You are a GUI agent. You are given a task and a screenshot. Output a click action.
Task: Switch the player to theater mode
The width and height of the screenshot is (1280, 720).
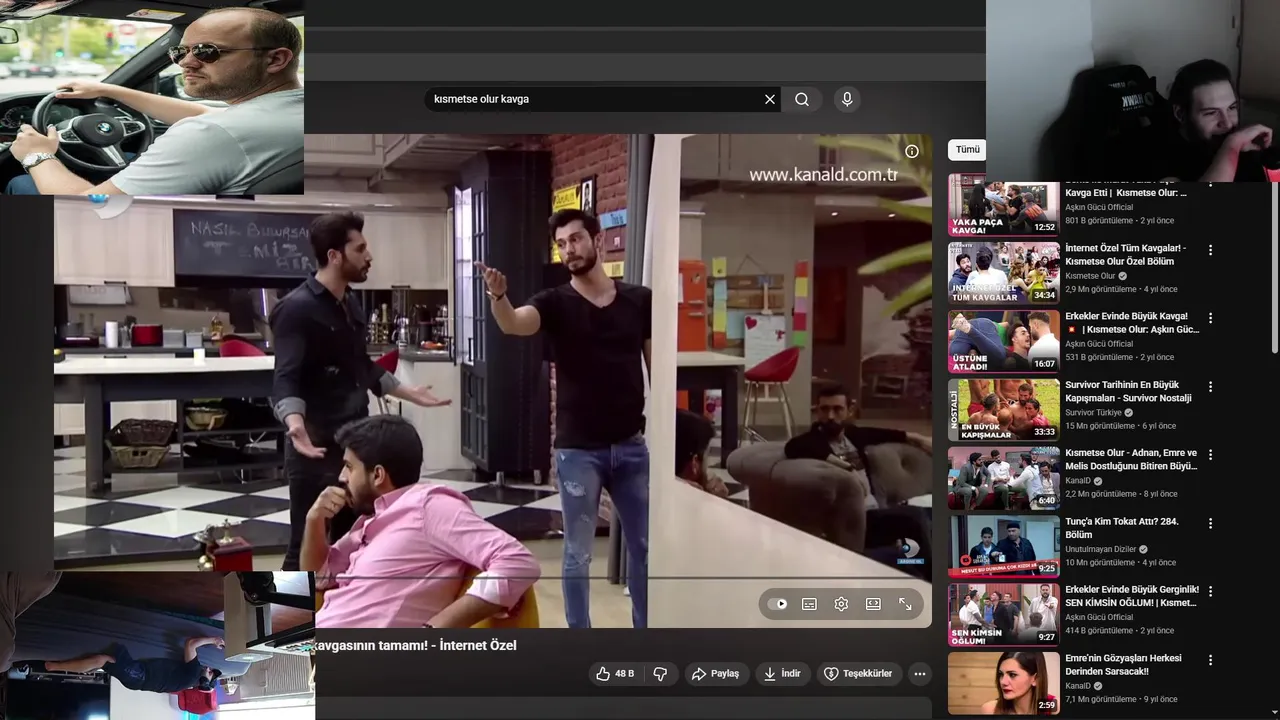click(873, 604)
